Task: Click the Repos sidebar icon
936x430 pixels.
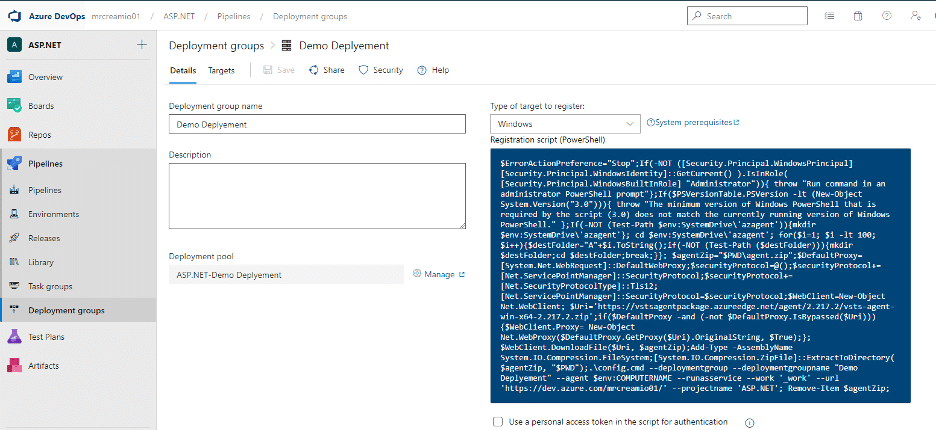Action: 15,134
